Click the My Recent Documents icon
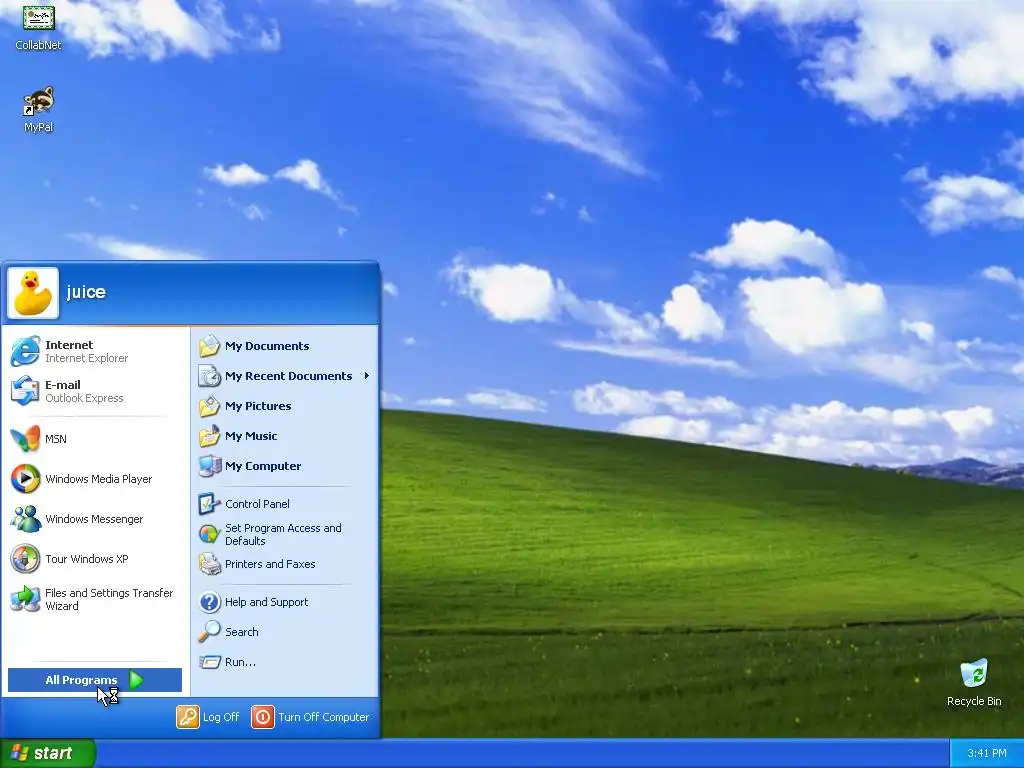The width and height of the screenshot is (1024, 768). click(210, 376)
